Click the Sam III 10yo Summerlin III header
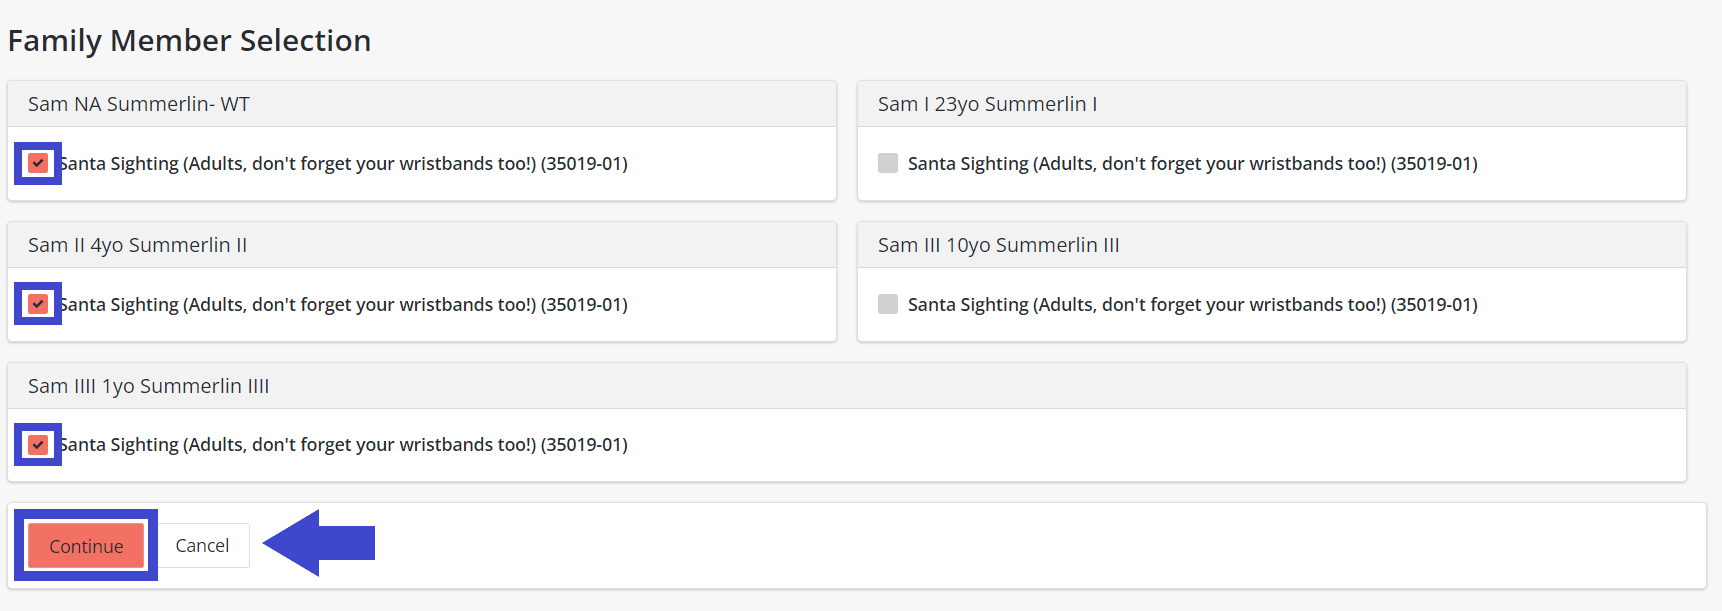 (998, 245)
